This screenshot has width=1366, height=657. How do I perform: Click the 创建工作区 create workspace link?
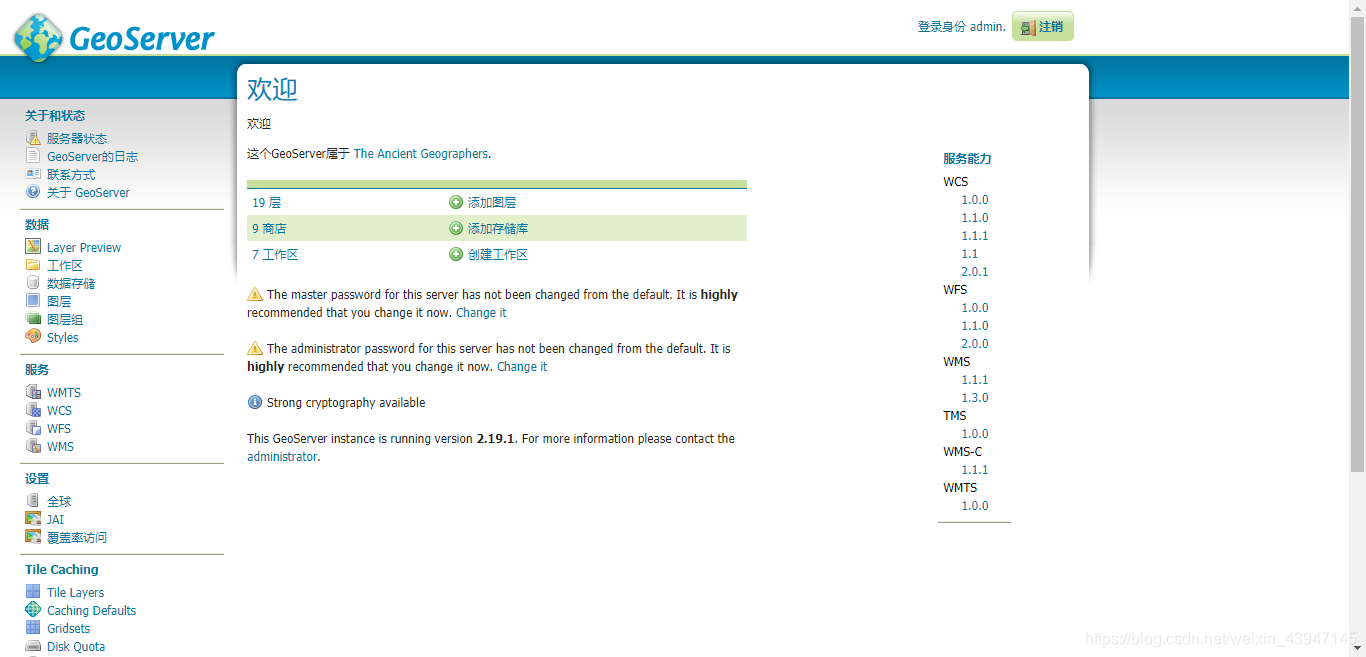click(x=498, y=254)
